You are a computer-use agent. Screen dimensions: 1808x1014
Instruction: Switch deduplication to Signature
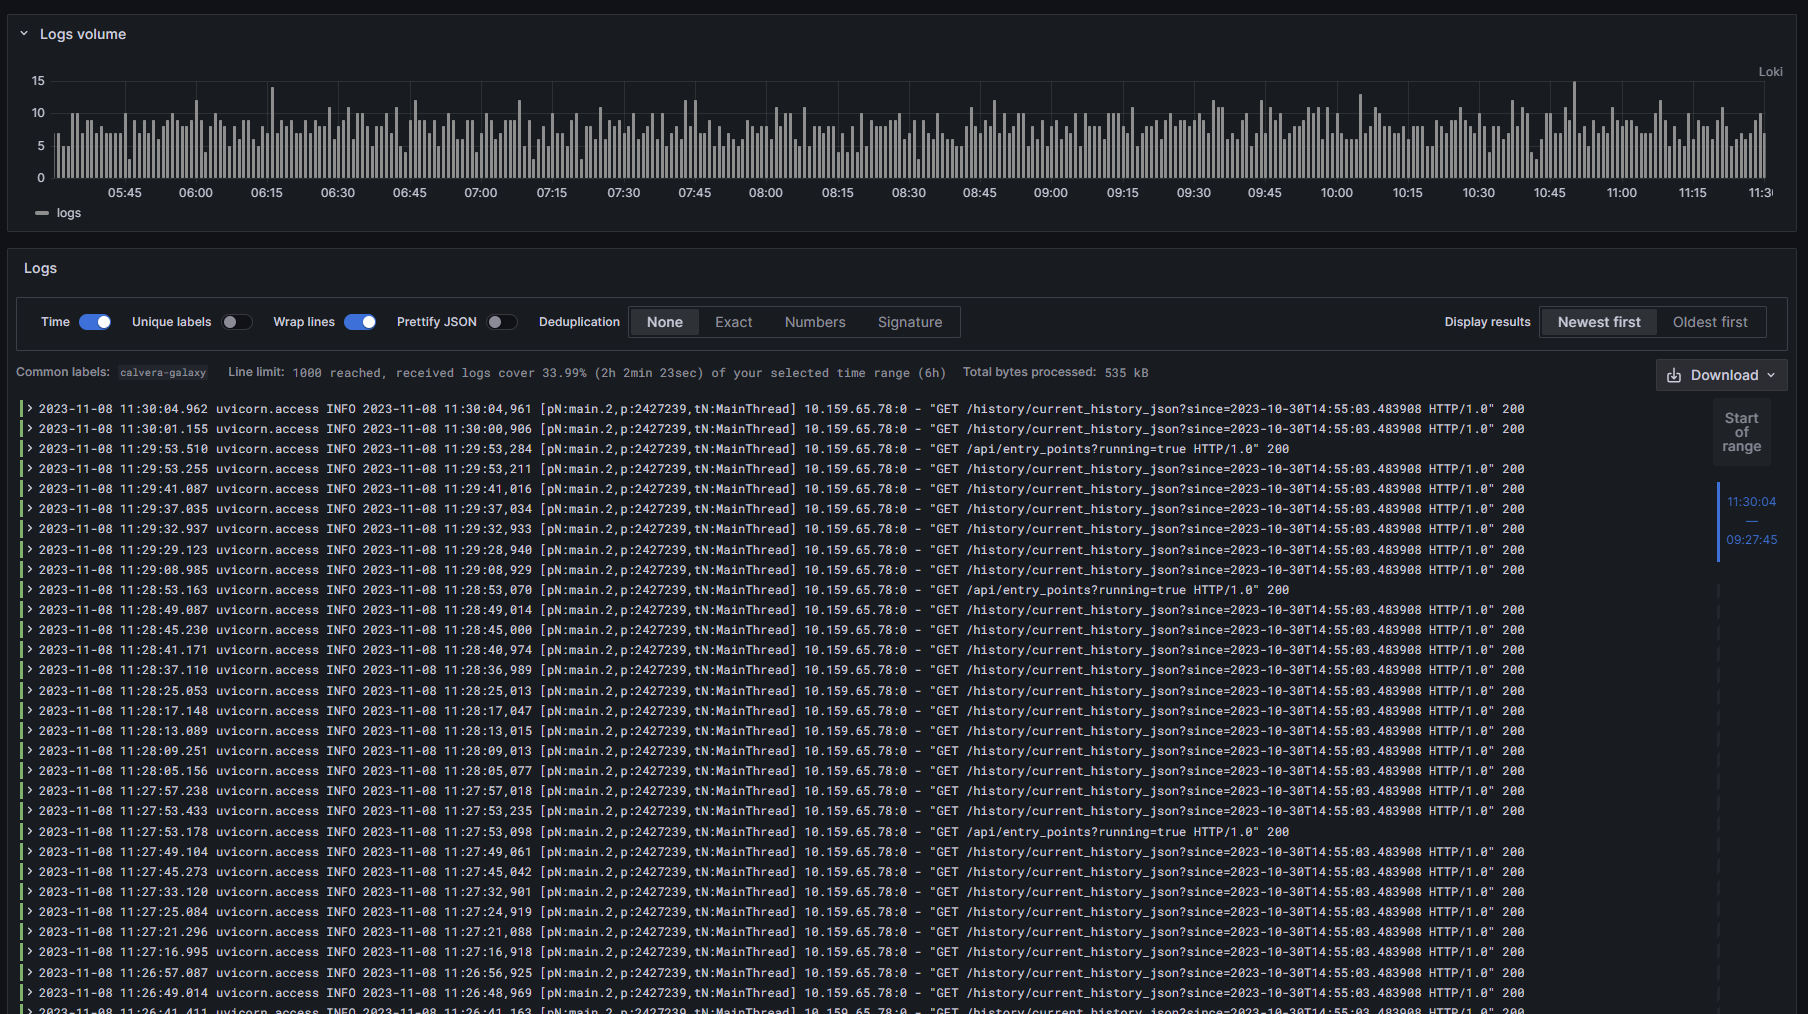pos(910,322)
